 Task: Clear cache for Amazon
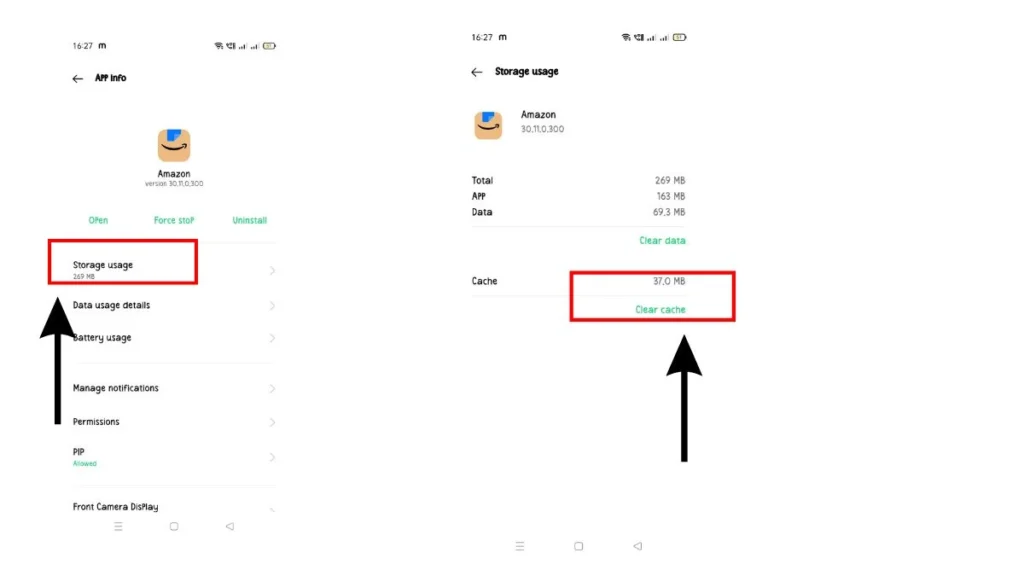point(660,310)
